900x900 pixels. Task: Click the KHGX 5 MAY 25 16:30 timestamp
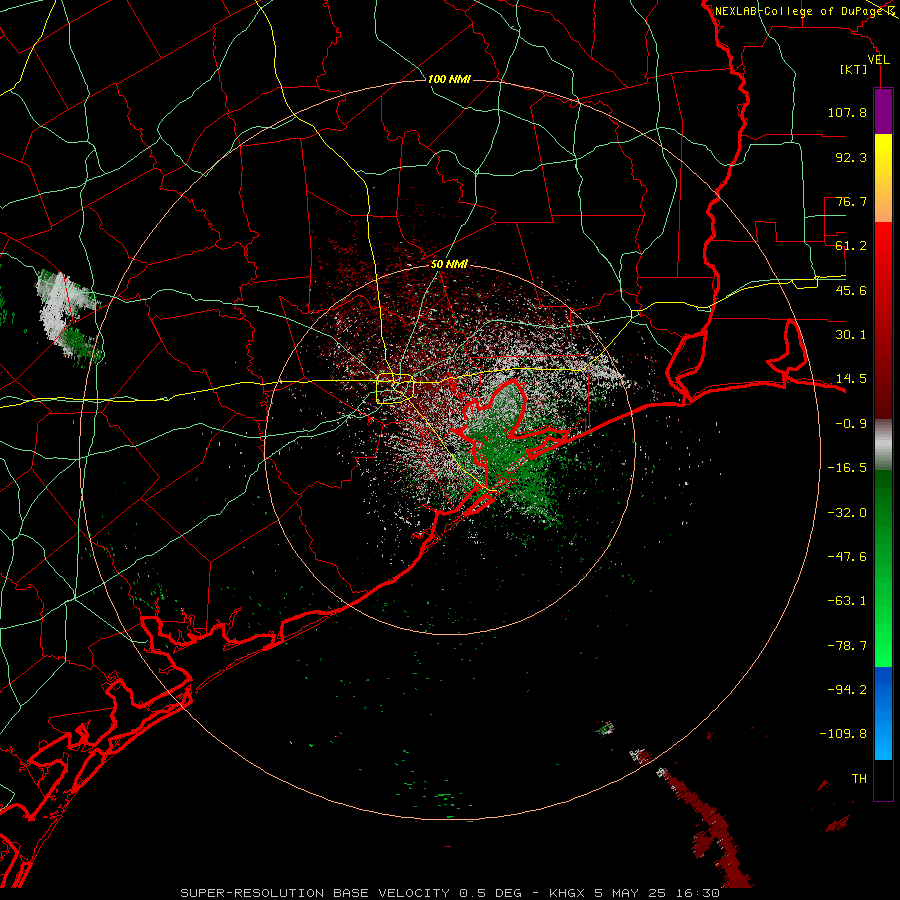tap(634, 893)
